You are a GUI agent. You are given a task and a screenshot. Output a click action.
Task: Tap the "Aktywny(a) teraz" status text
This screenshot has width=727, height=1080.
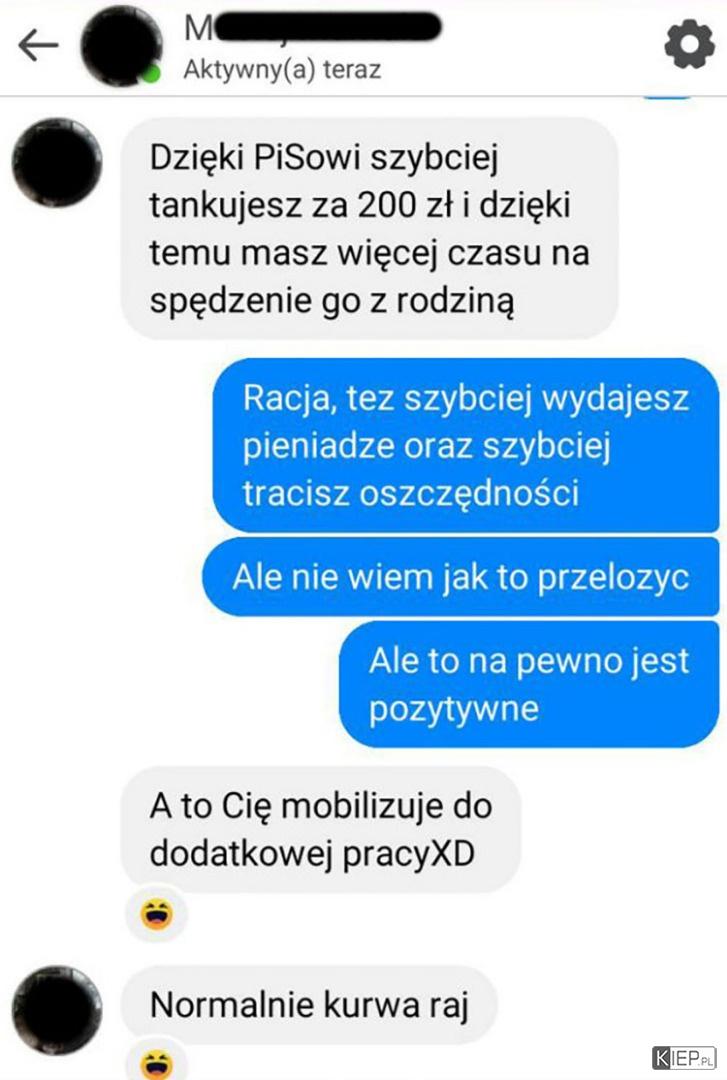tap(282, 70)
